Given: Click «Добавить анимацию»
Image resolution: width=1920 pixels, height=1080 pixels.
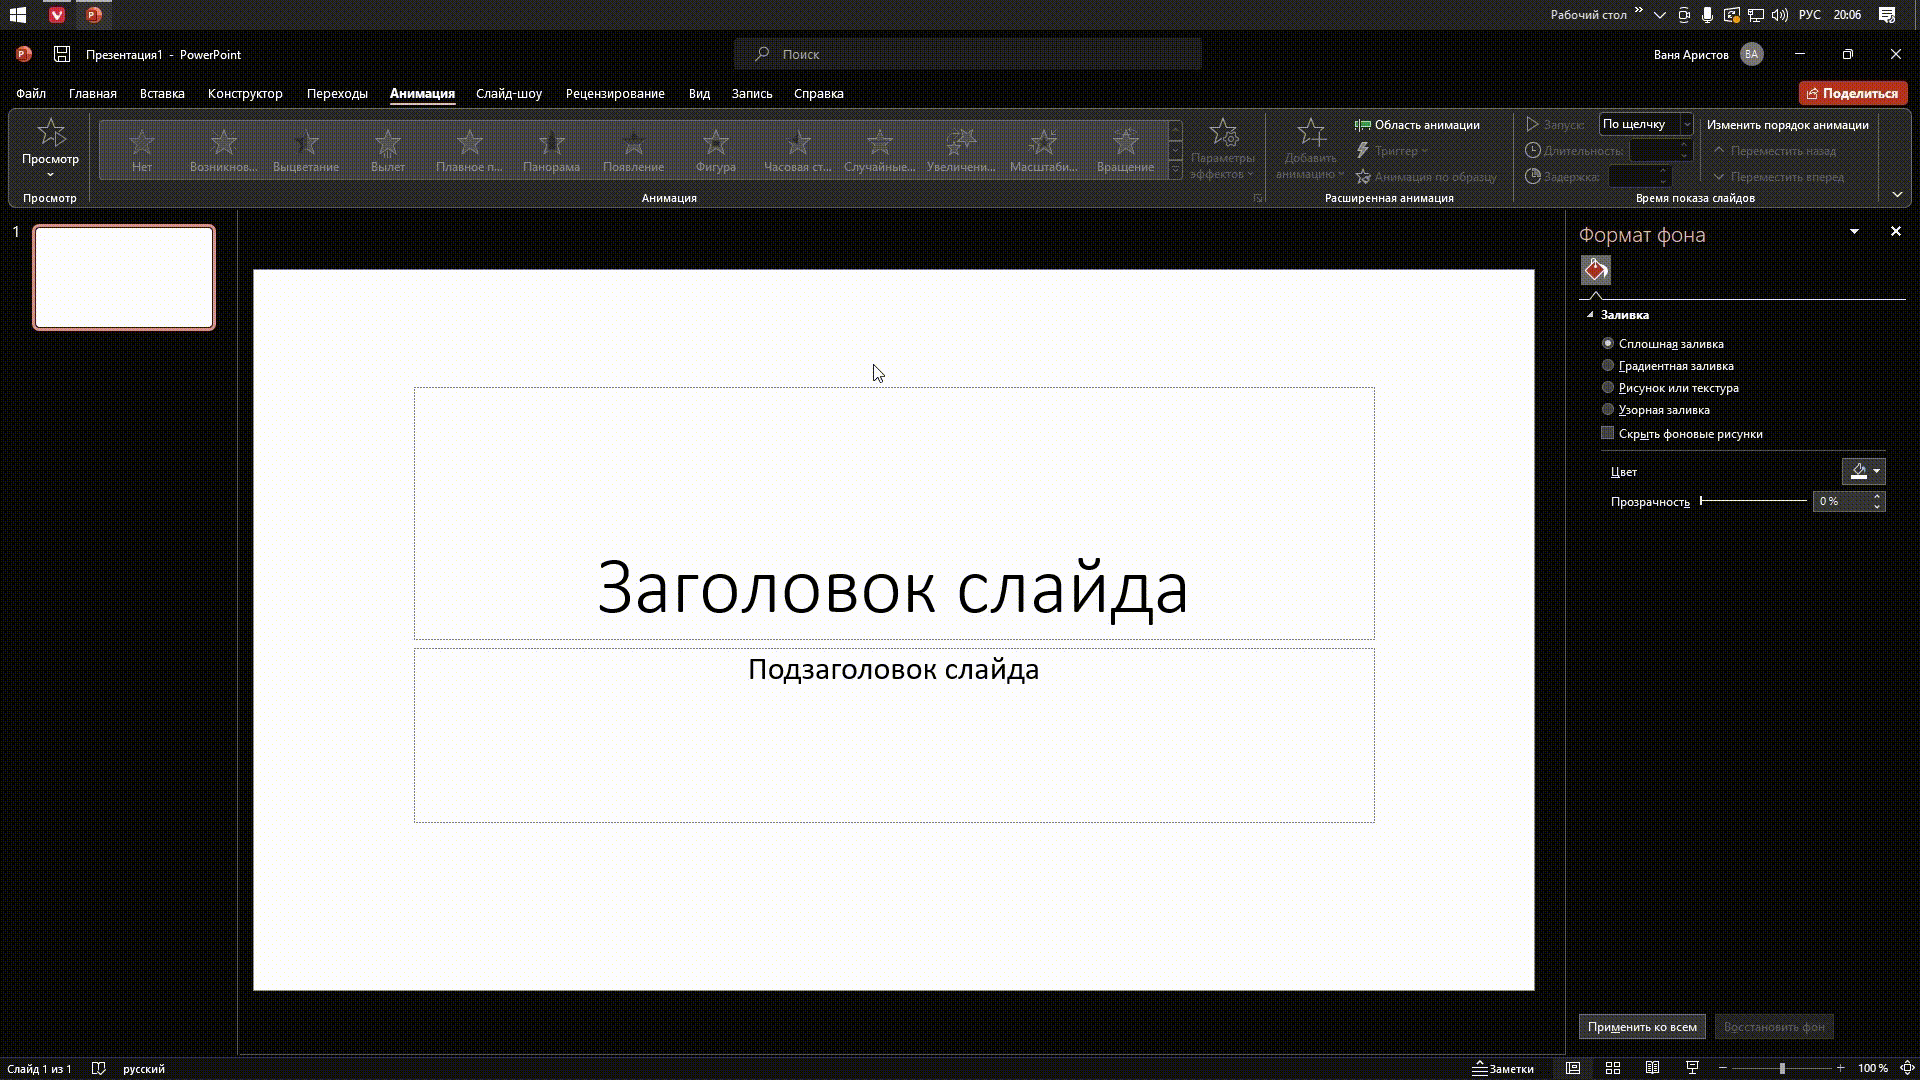Looking at the screenshot, I should point(1311,150).
